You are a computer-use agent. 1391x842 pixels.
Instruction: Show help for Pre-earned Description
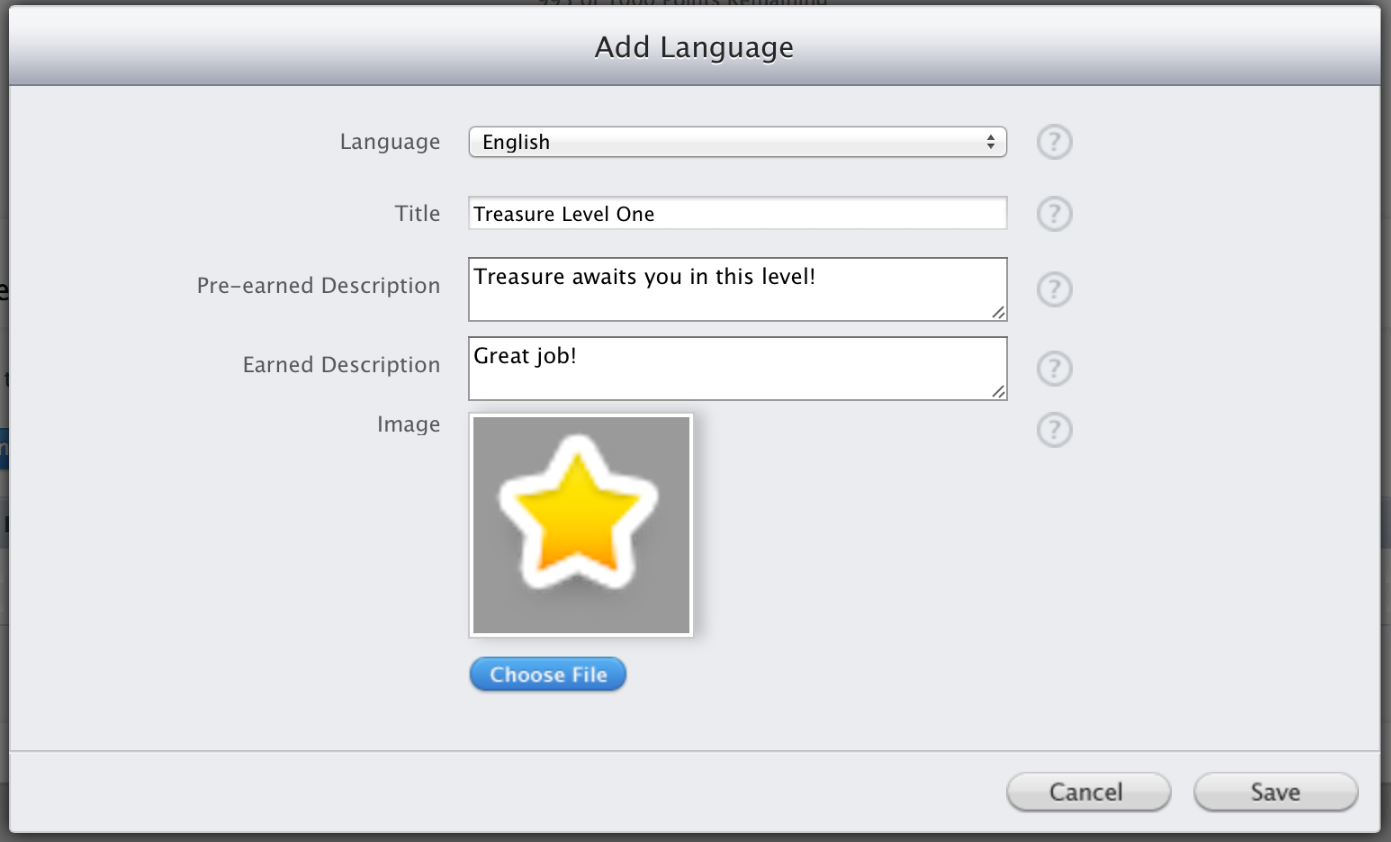(1054, 290)
